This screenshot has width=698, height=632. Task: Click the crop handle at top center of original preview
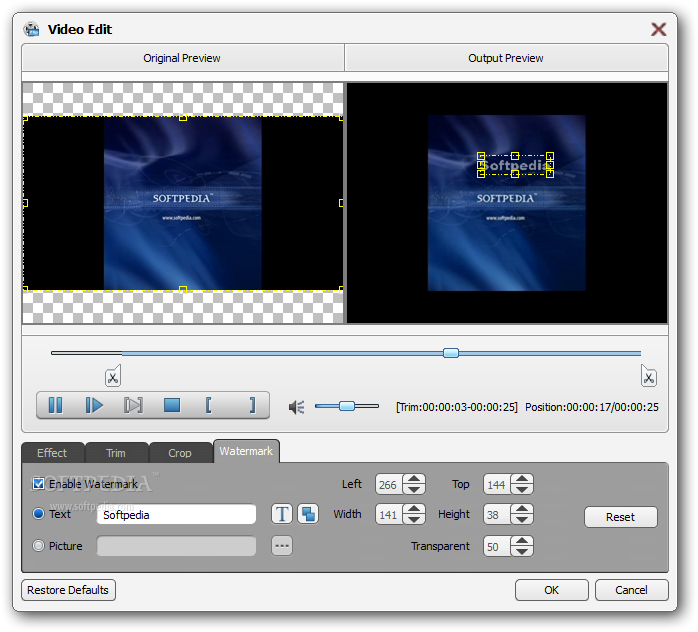pos(183,117)
